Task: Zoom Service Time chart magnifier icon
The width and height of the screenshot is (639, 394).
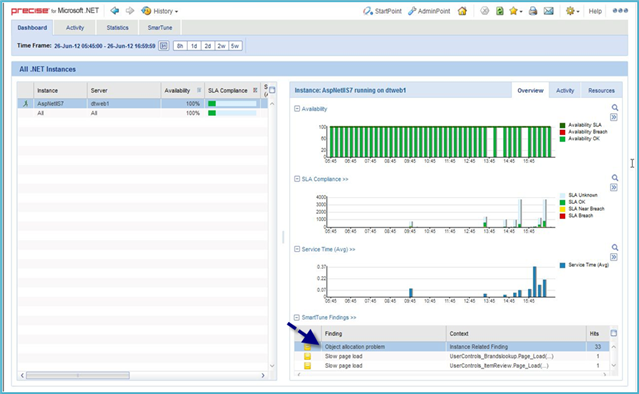Action: pos(615,247)
